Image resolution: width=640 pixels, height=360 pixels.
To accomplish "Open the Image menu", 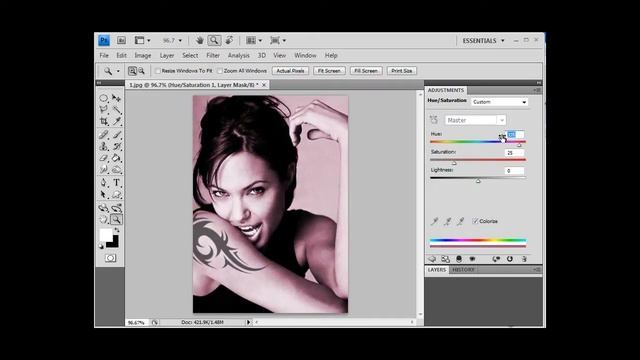I will [143, 56].
